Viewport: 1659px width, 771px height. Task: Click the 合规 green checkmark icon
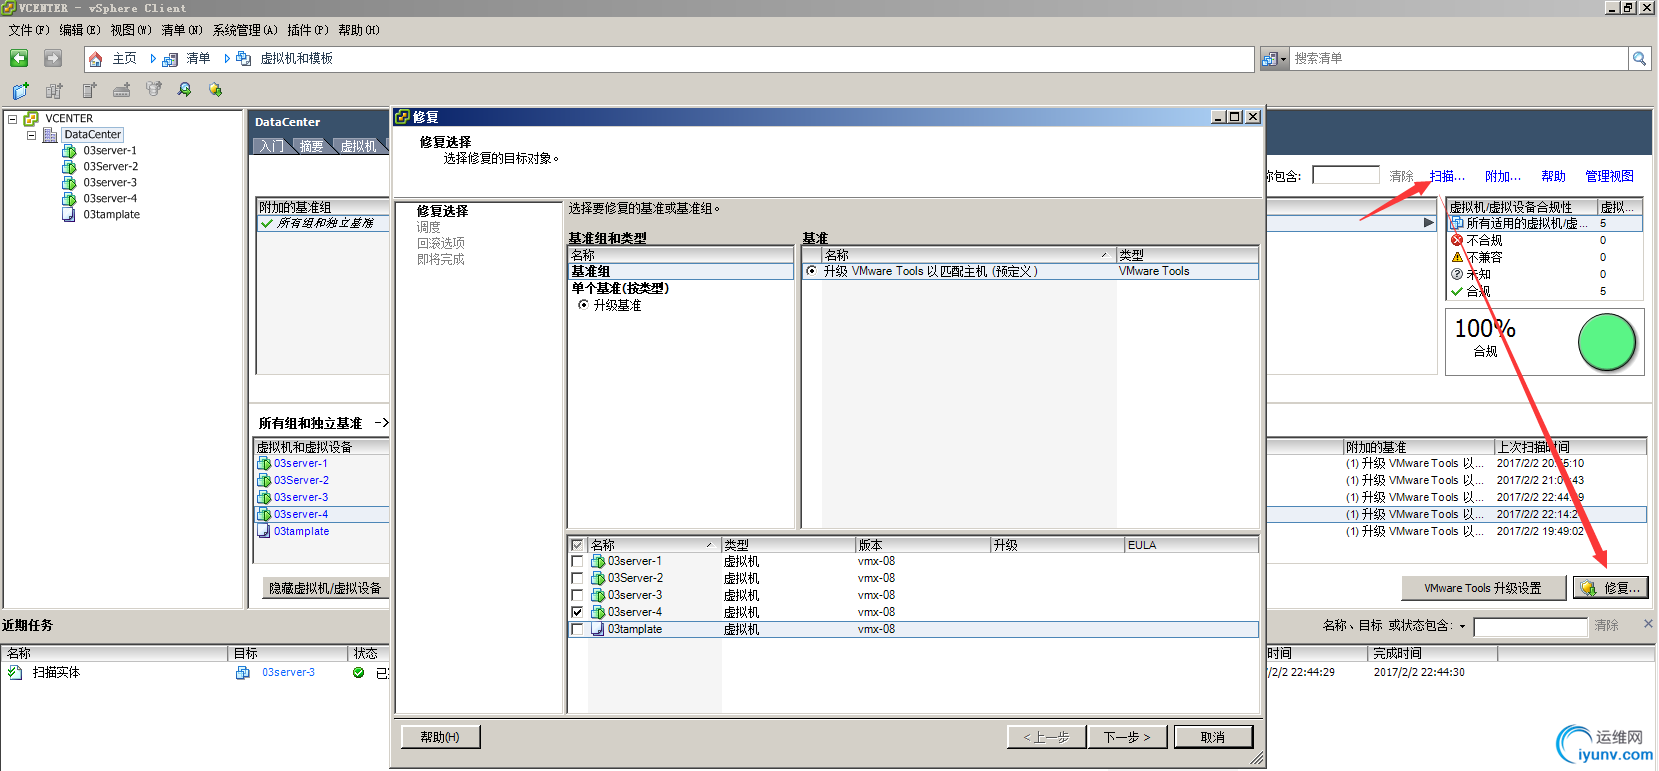1457,292
